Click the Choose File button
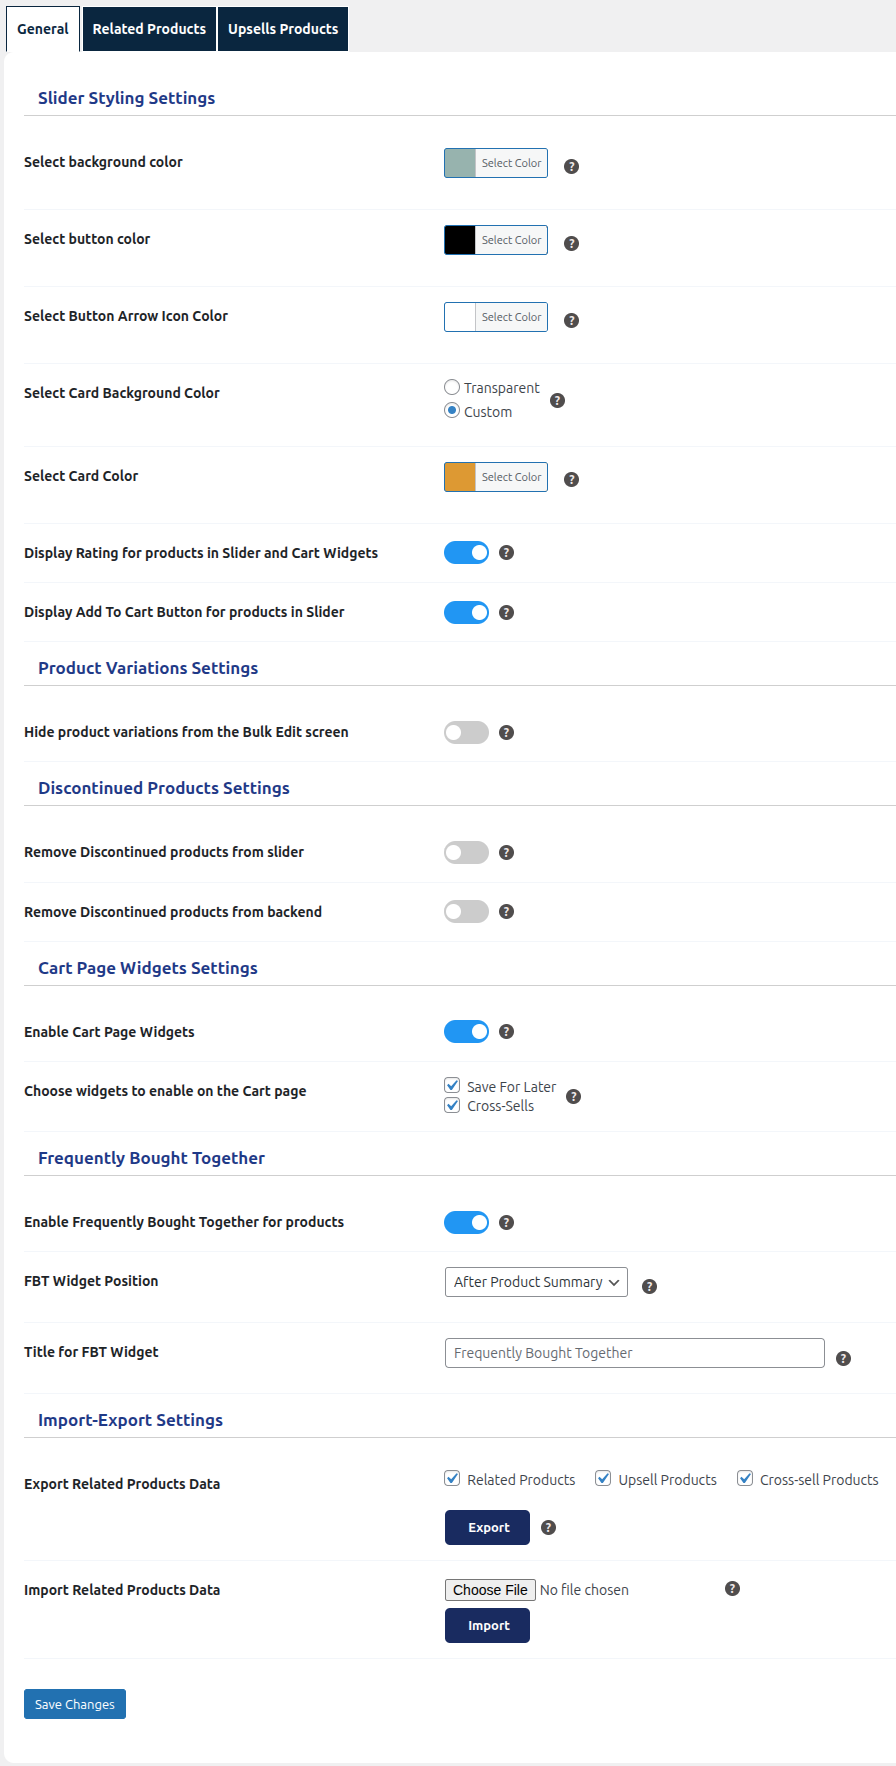The width and height of the screenshot is (896, 1766). coord(490,1590)
